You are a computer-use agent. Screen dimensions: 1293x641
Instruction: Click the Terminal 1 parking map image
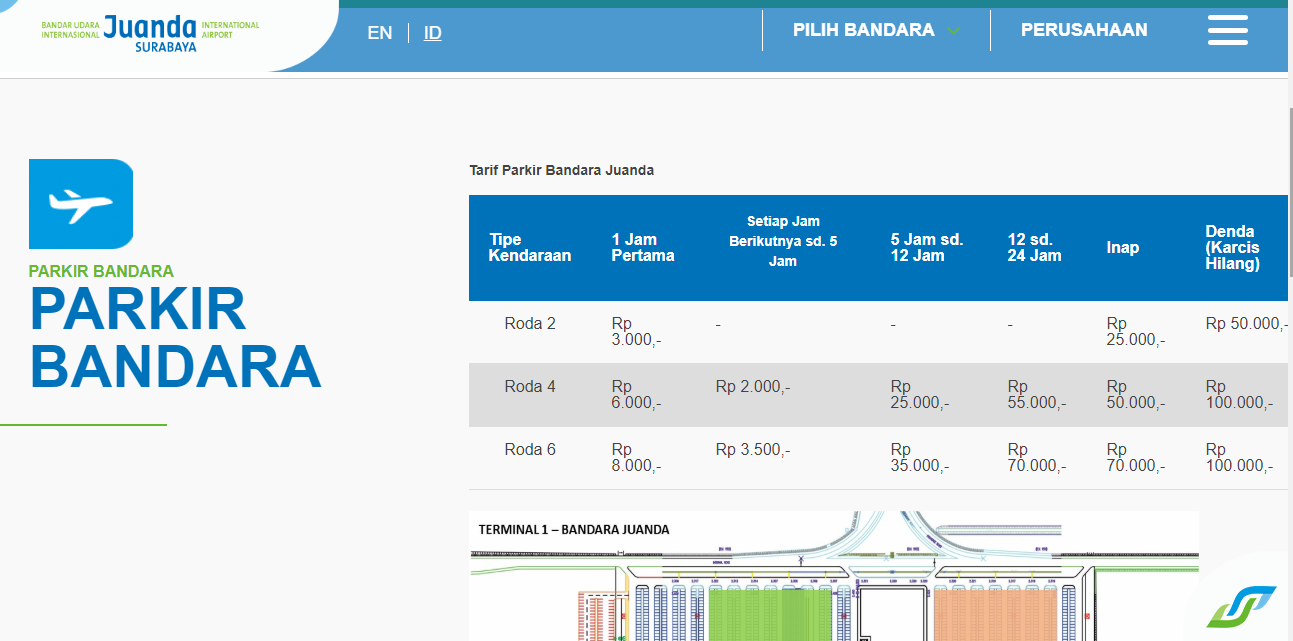[834, 576]
